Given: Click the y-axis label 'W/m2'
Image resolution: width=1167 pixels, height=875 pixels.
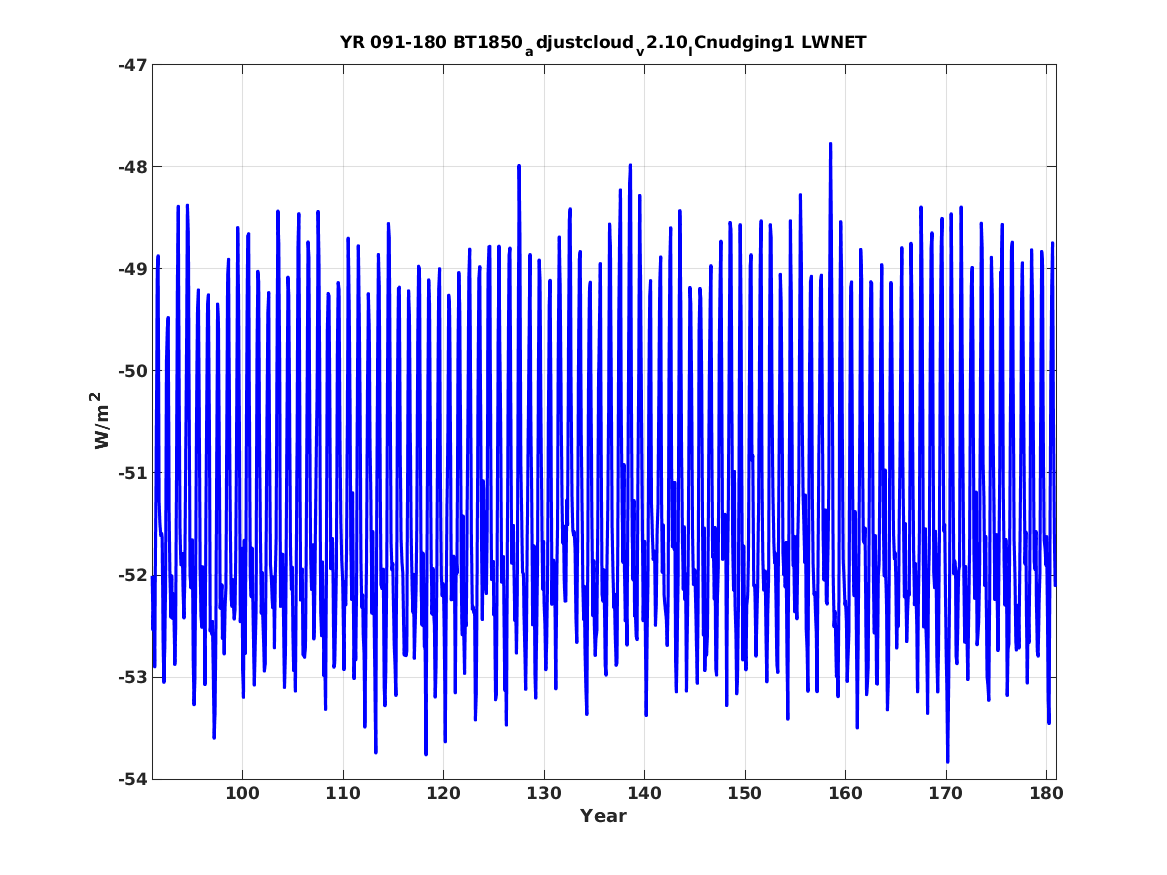Looking at the screenshot, I should (x=100, y=420).
